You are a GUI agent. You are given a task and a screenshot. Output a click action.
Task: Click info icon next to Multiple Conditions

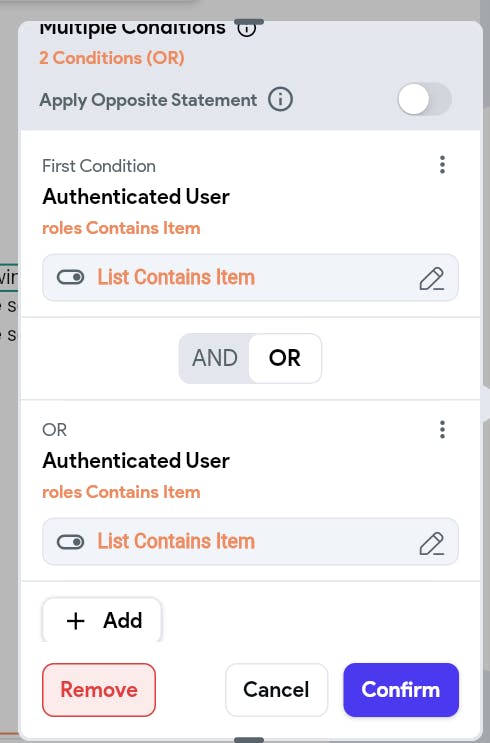[x=246, y=28]
